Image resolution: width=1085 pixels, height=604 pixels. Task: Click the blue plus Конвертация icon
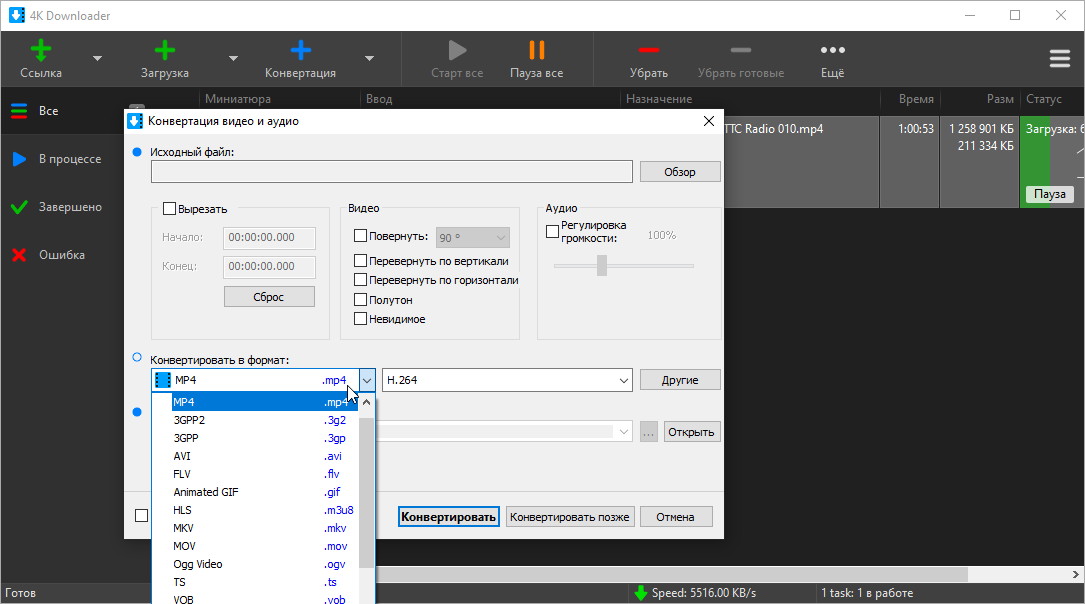coord(300,51)
